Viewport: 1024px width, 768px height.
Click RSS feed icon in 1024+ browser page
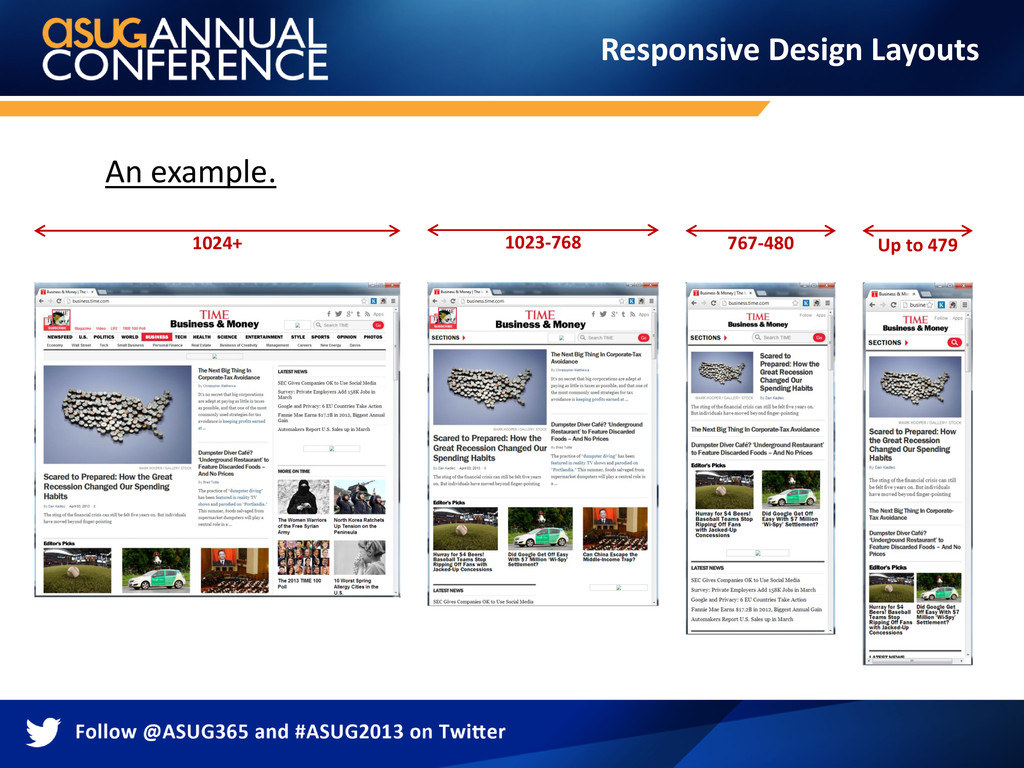pyautogui.click(x=367, y=314)
